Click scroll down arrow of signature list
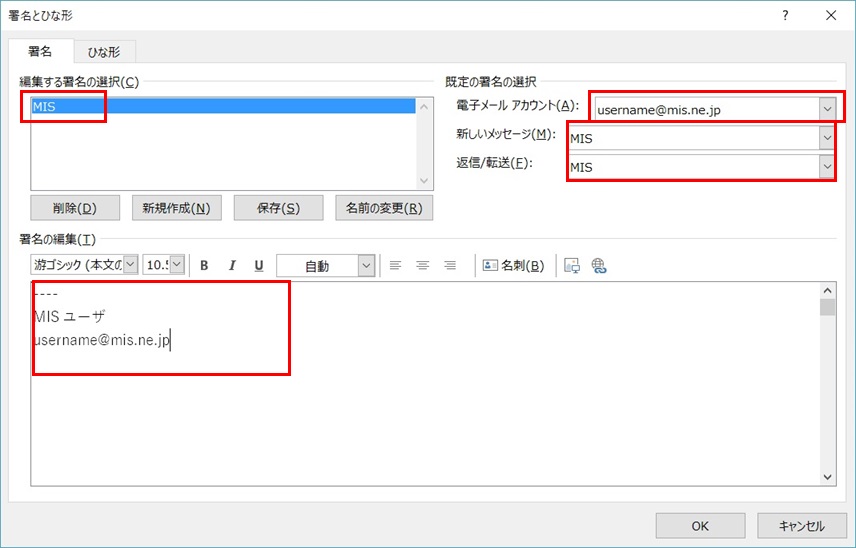Screen dimensions: 856x548 424,181
